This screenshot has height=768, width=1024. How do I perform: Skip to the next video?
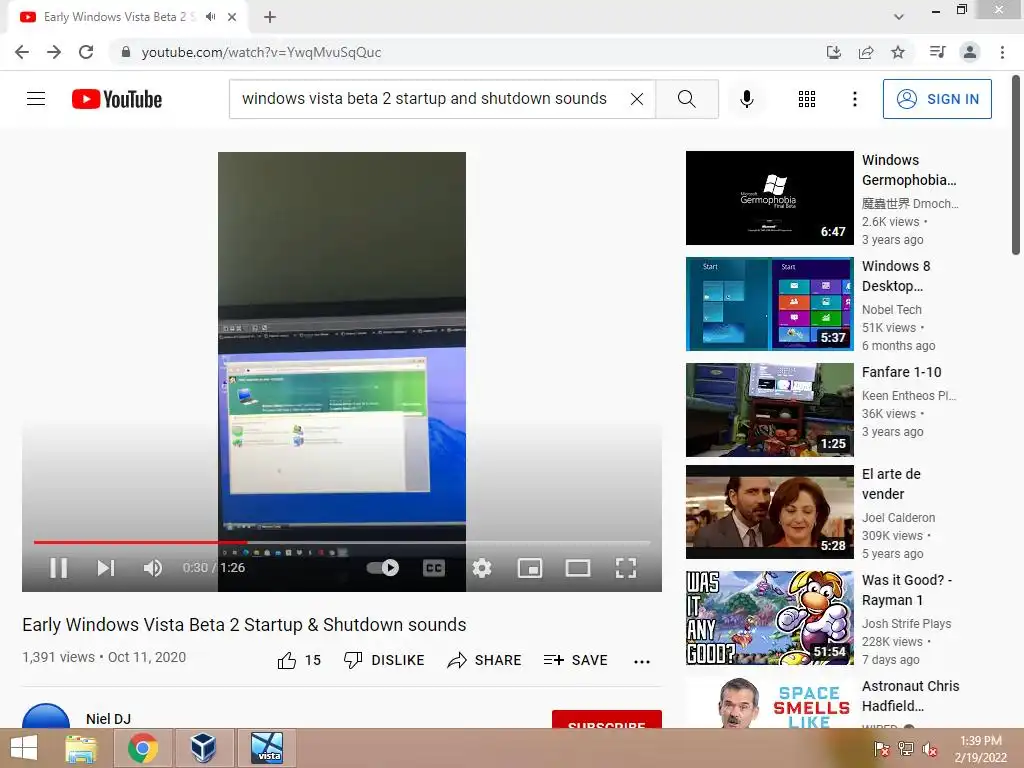pos(106,568)
